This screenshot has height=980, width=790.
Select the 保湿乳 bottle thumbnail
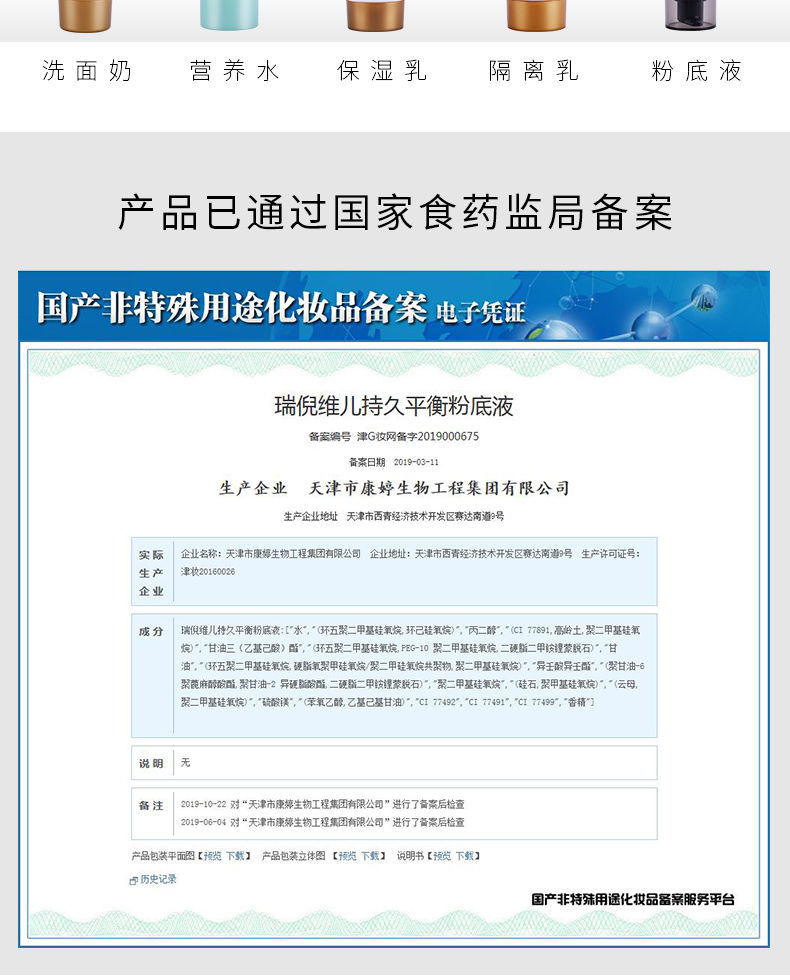pos(375,15)
